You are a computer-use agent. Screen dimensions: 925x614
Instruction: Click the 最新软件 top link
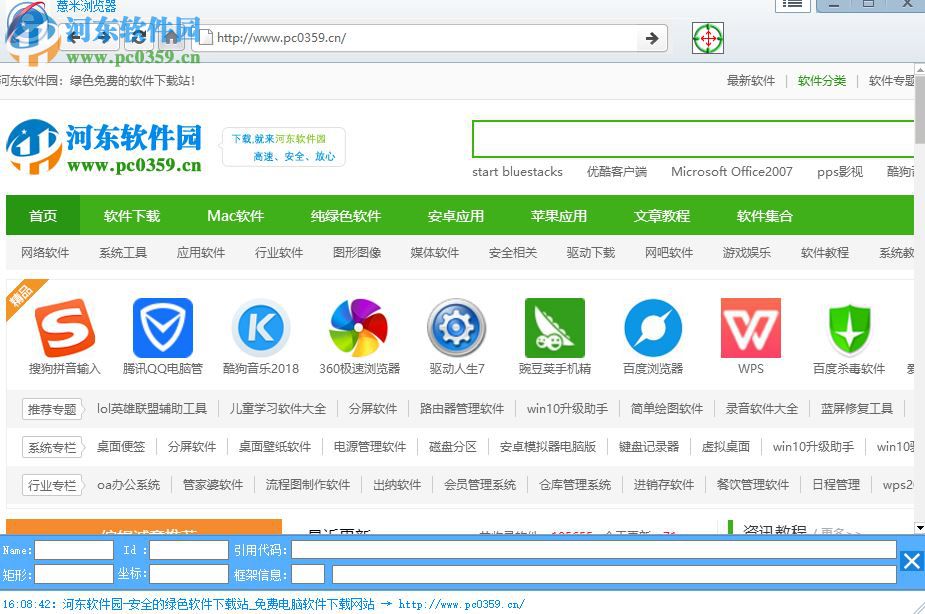pos(750,81)
